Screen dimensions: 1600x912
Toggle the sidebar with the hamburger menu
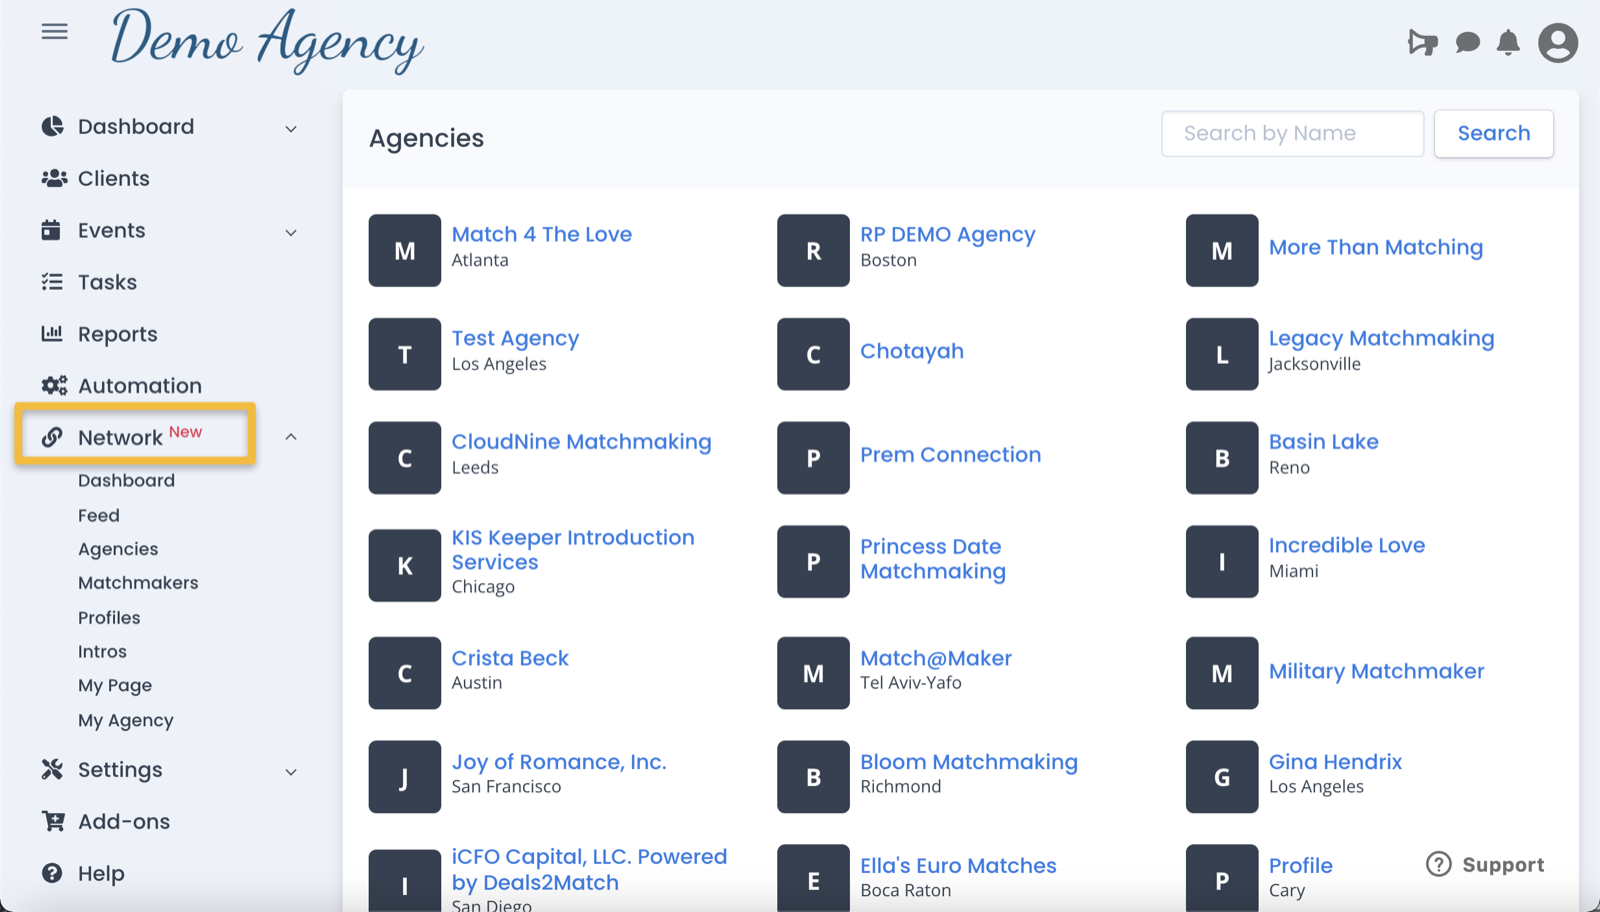coord(54,31)
